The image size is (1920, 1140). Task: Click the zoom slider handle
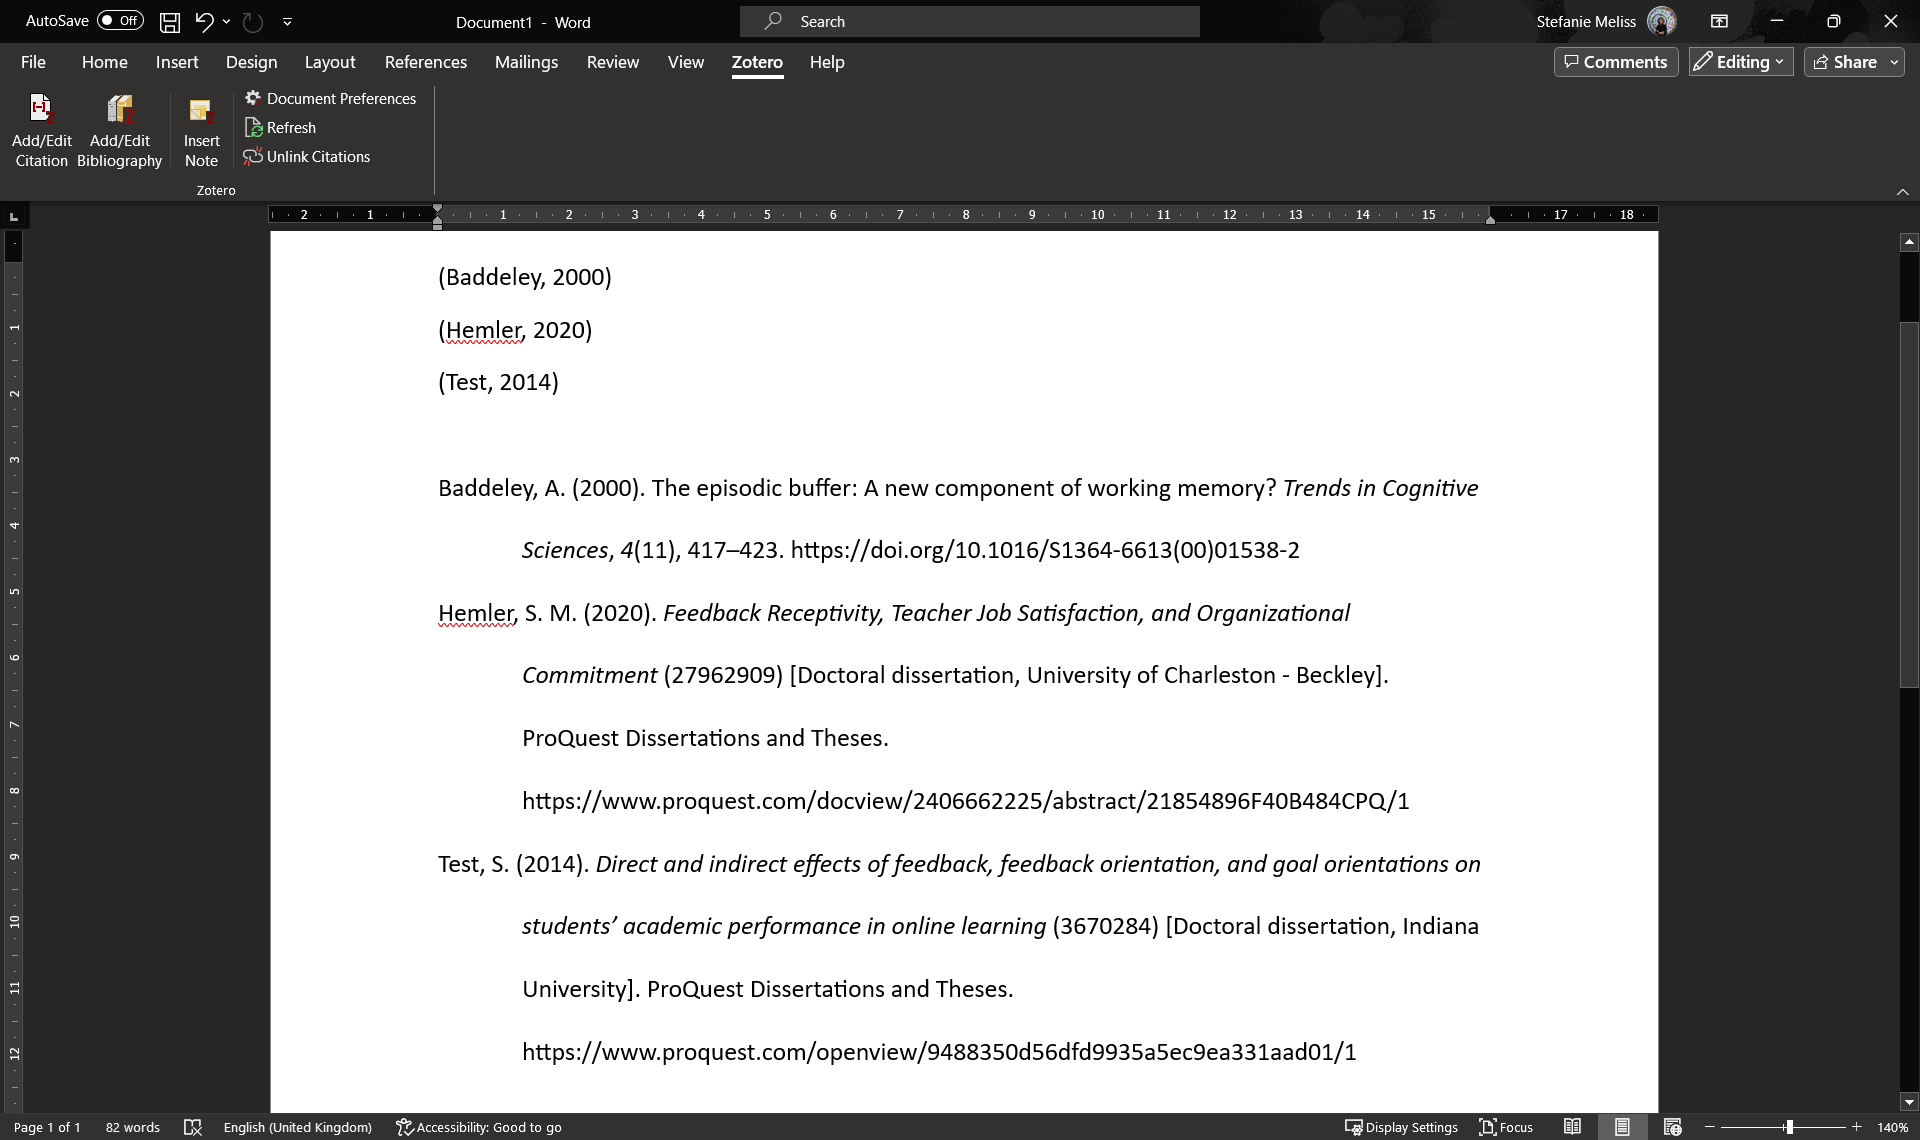[x=1788, y=1127]
